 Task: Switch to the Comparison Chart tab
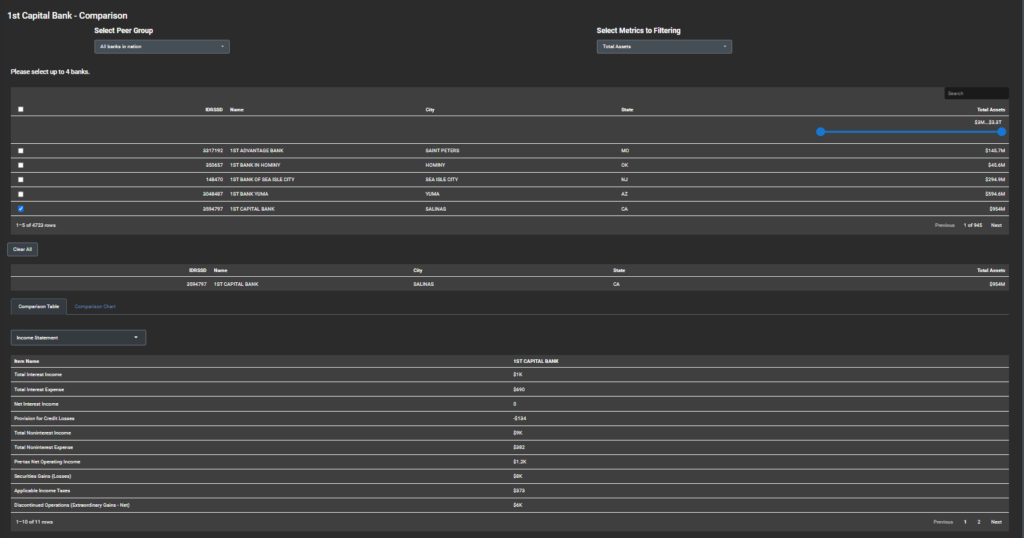click(x=95, y=306)
